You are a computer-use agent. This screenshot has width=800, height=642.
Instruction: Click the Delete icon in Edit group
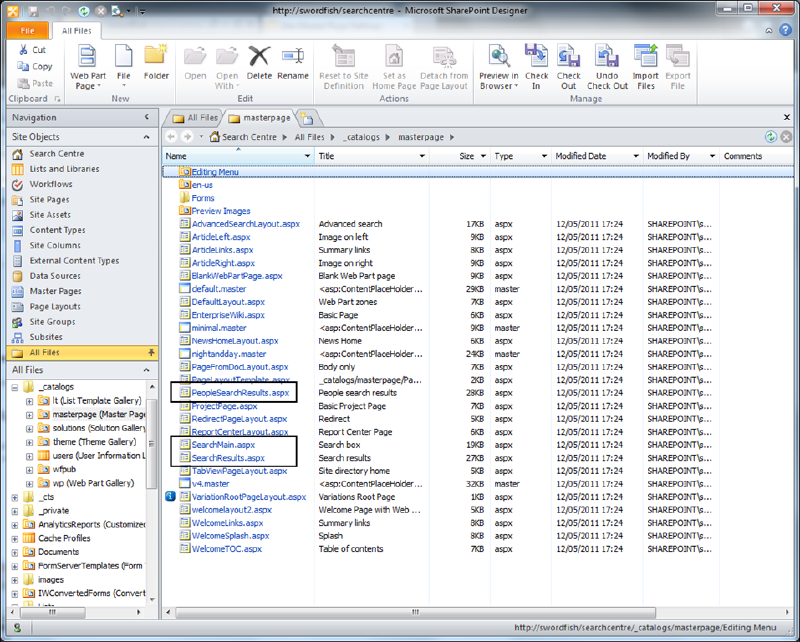click(x=259, y=56)
